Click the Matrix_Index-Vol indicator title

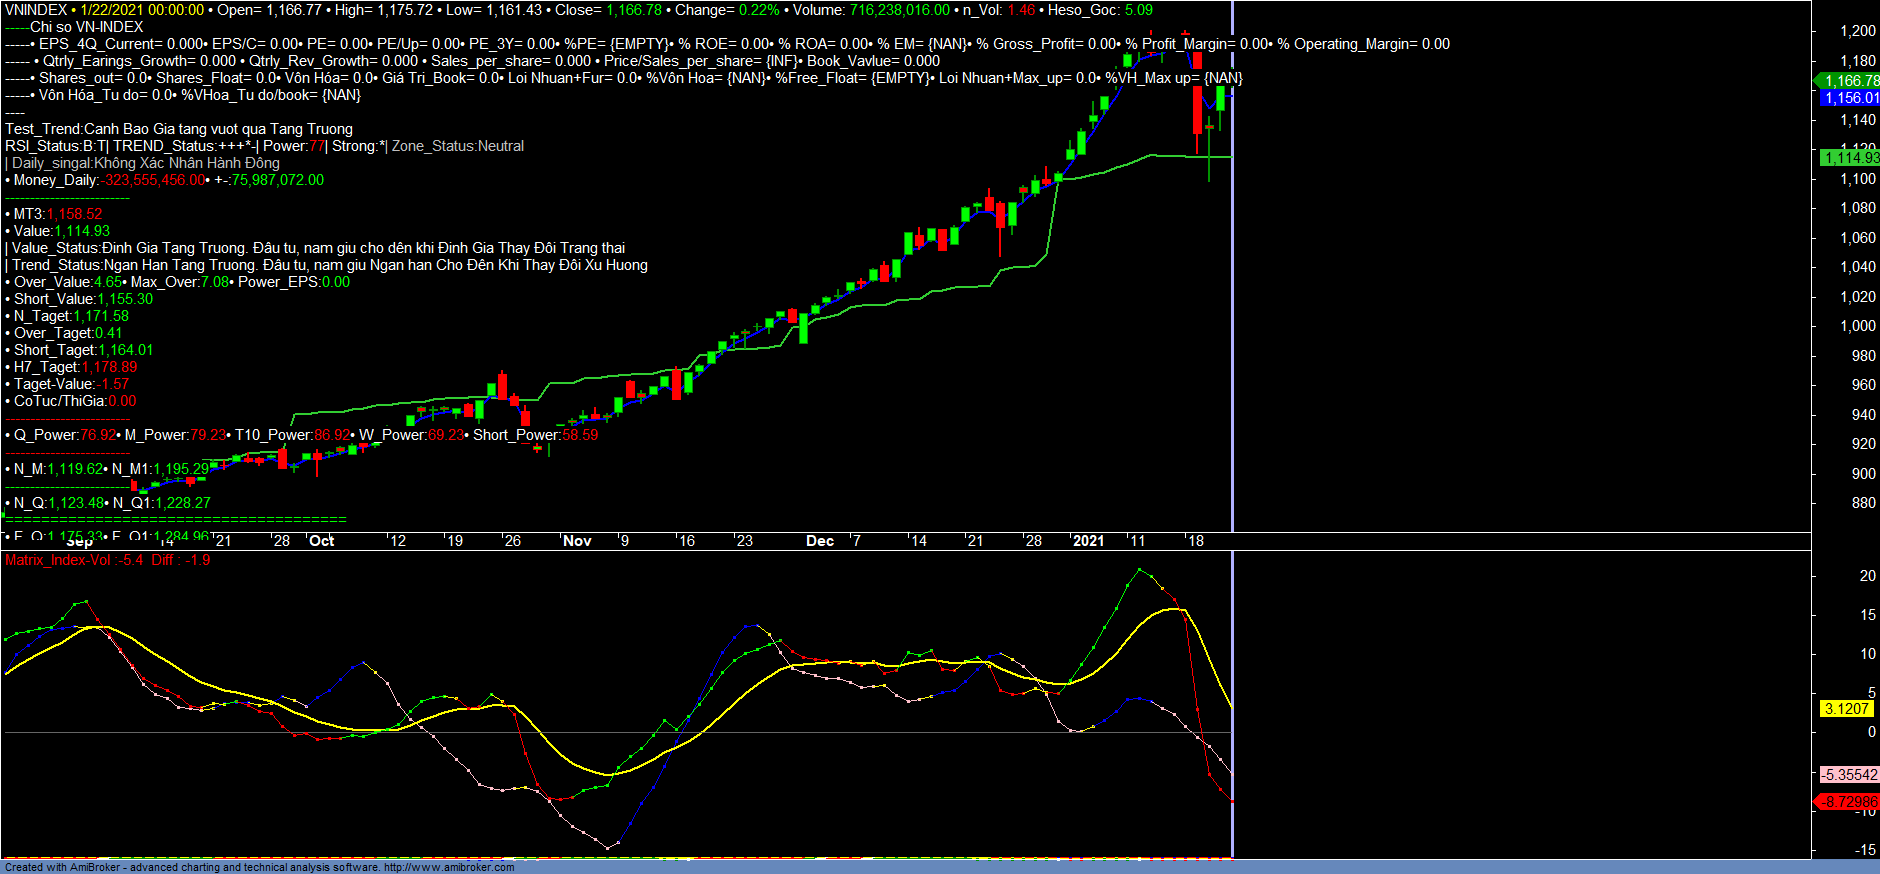pyautogui.click(x=58, y=560)
